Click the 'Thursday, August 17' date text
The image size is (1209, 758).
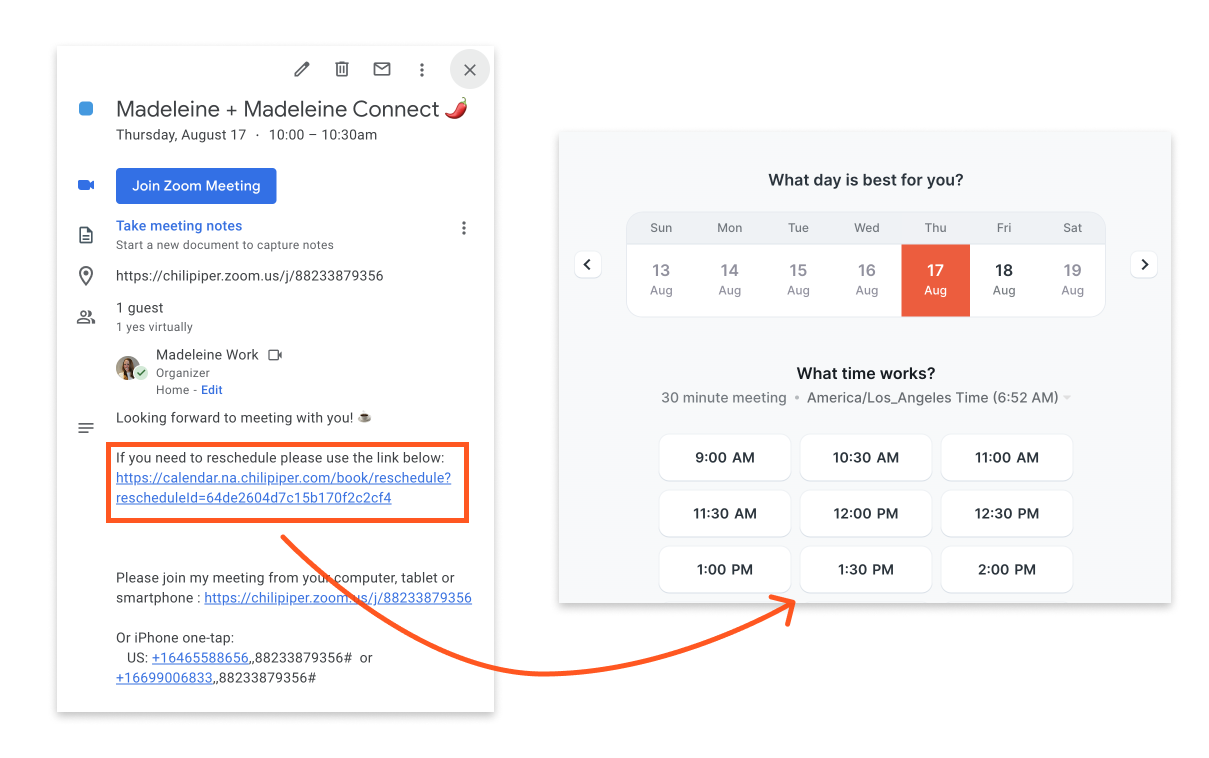point(181,135)
